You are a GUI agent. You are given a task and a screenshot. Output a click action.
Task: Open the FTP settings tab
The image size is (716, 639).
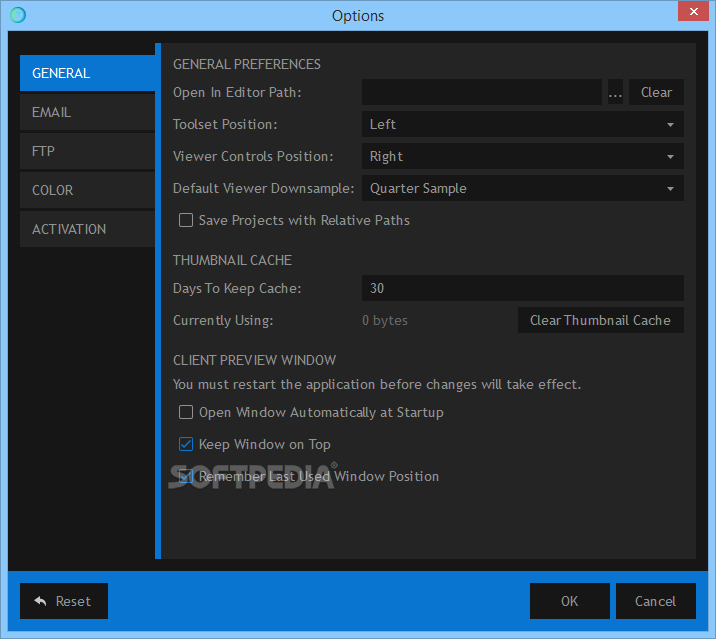pyautogui.click(x=87, y=151)
